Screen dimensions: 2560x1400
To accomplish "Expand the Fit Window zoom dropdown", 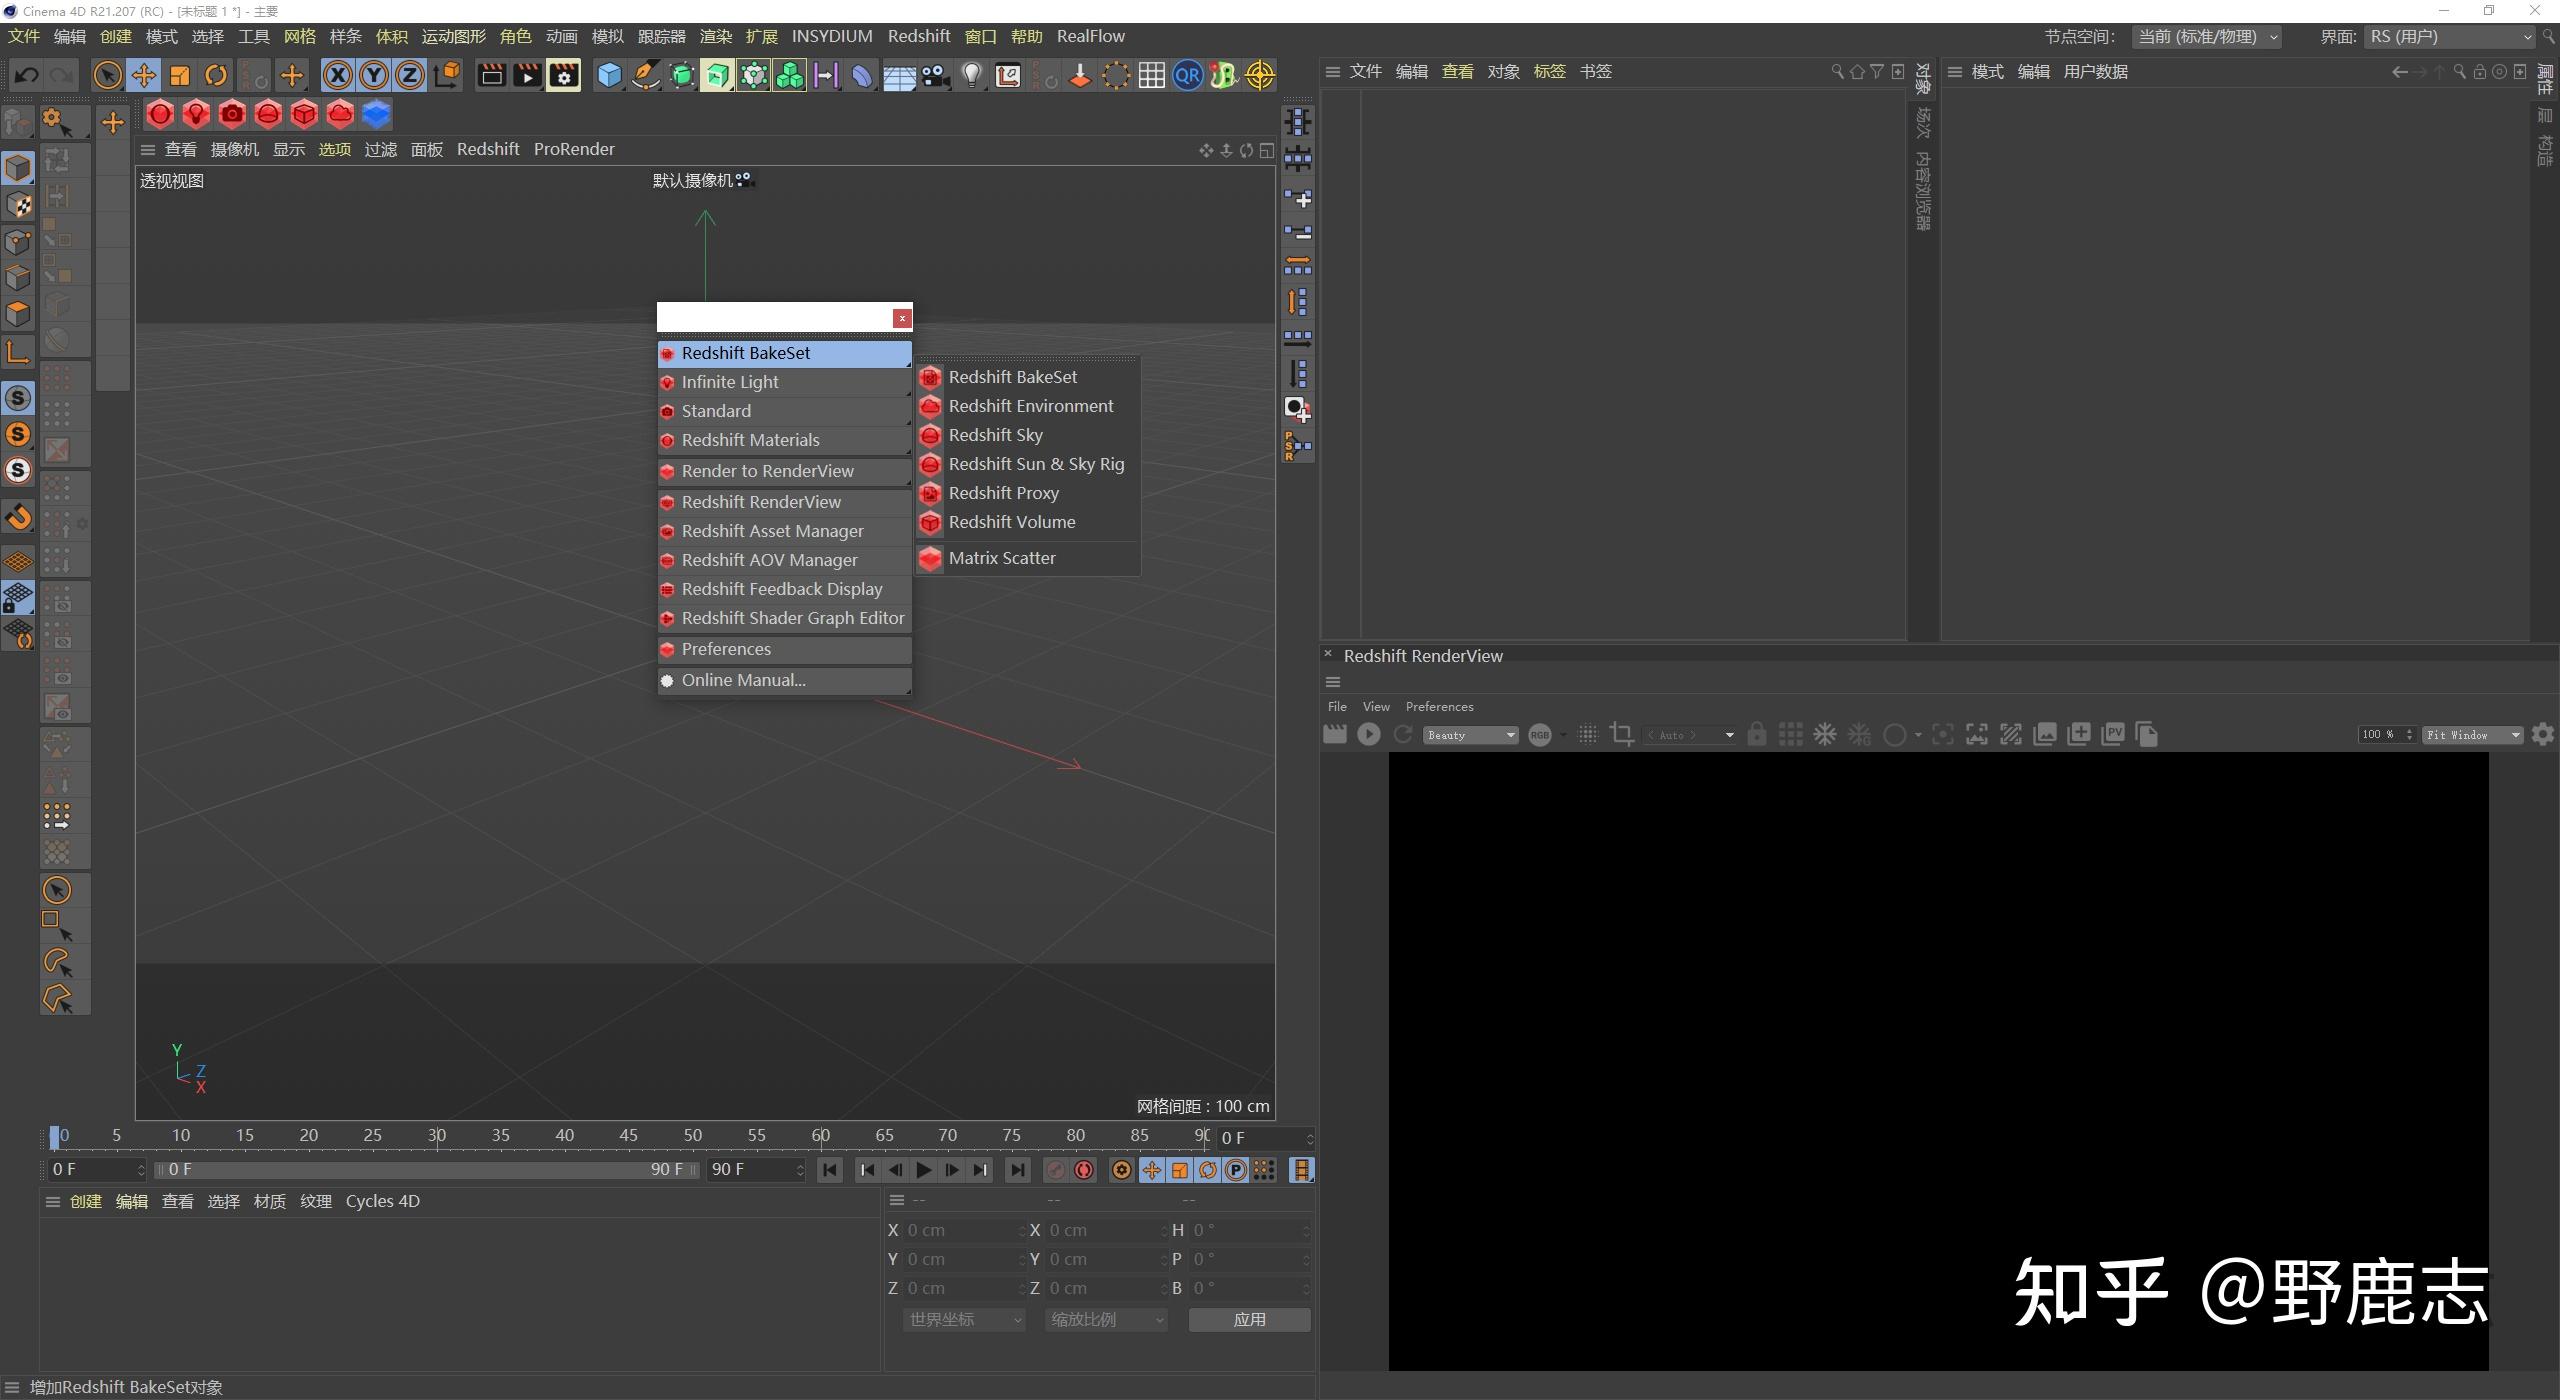I will point(2471,735).
